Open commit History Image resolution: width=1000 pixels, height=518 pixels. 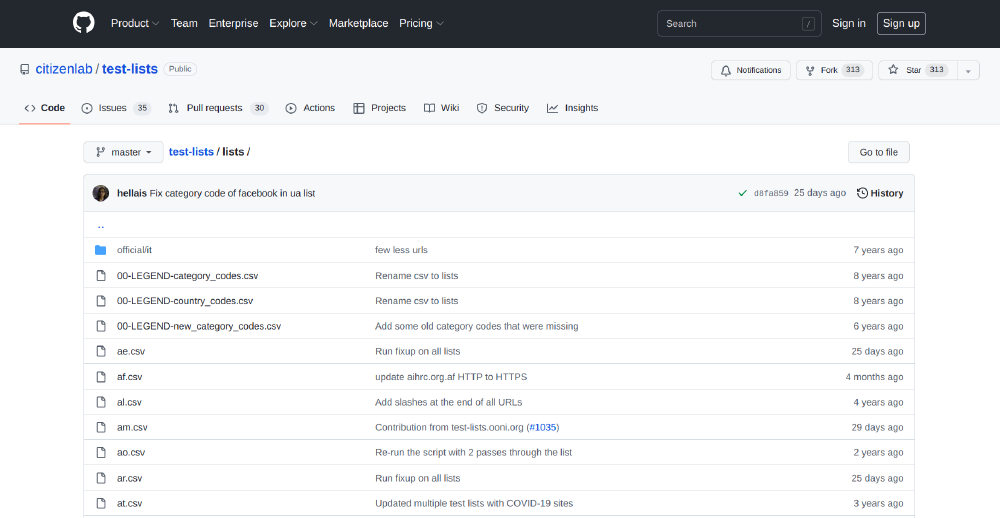point(880,193)
